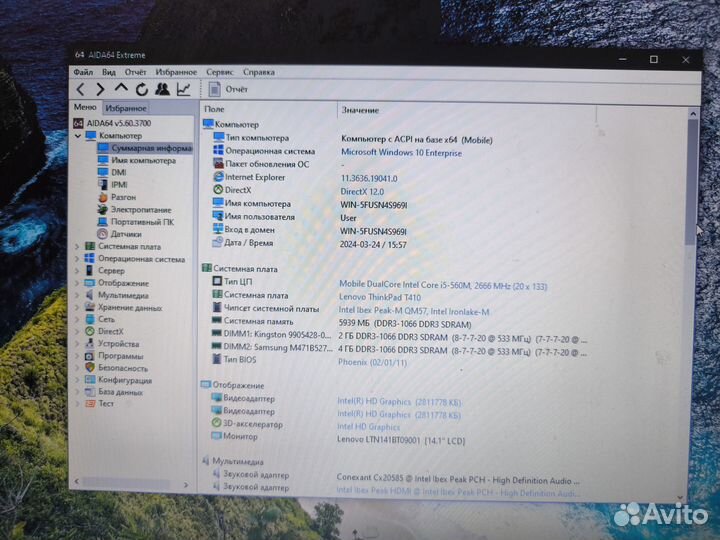Click the Дата / Время icon
Image resolution: width=720 pixels, height=540 pixels.
218,242
